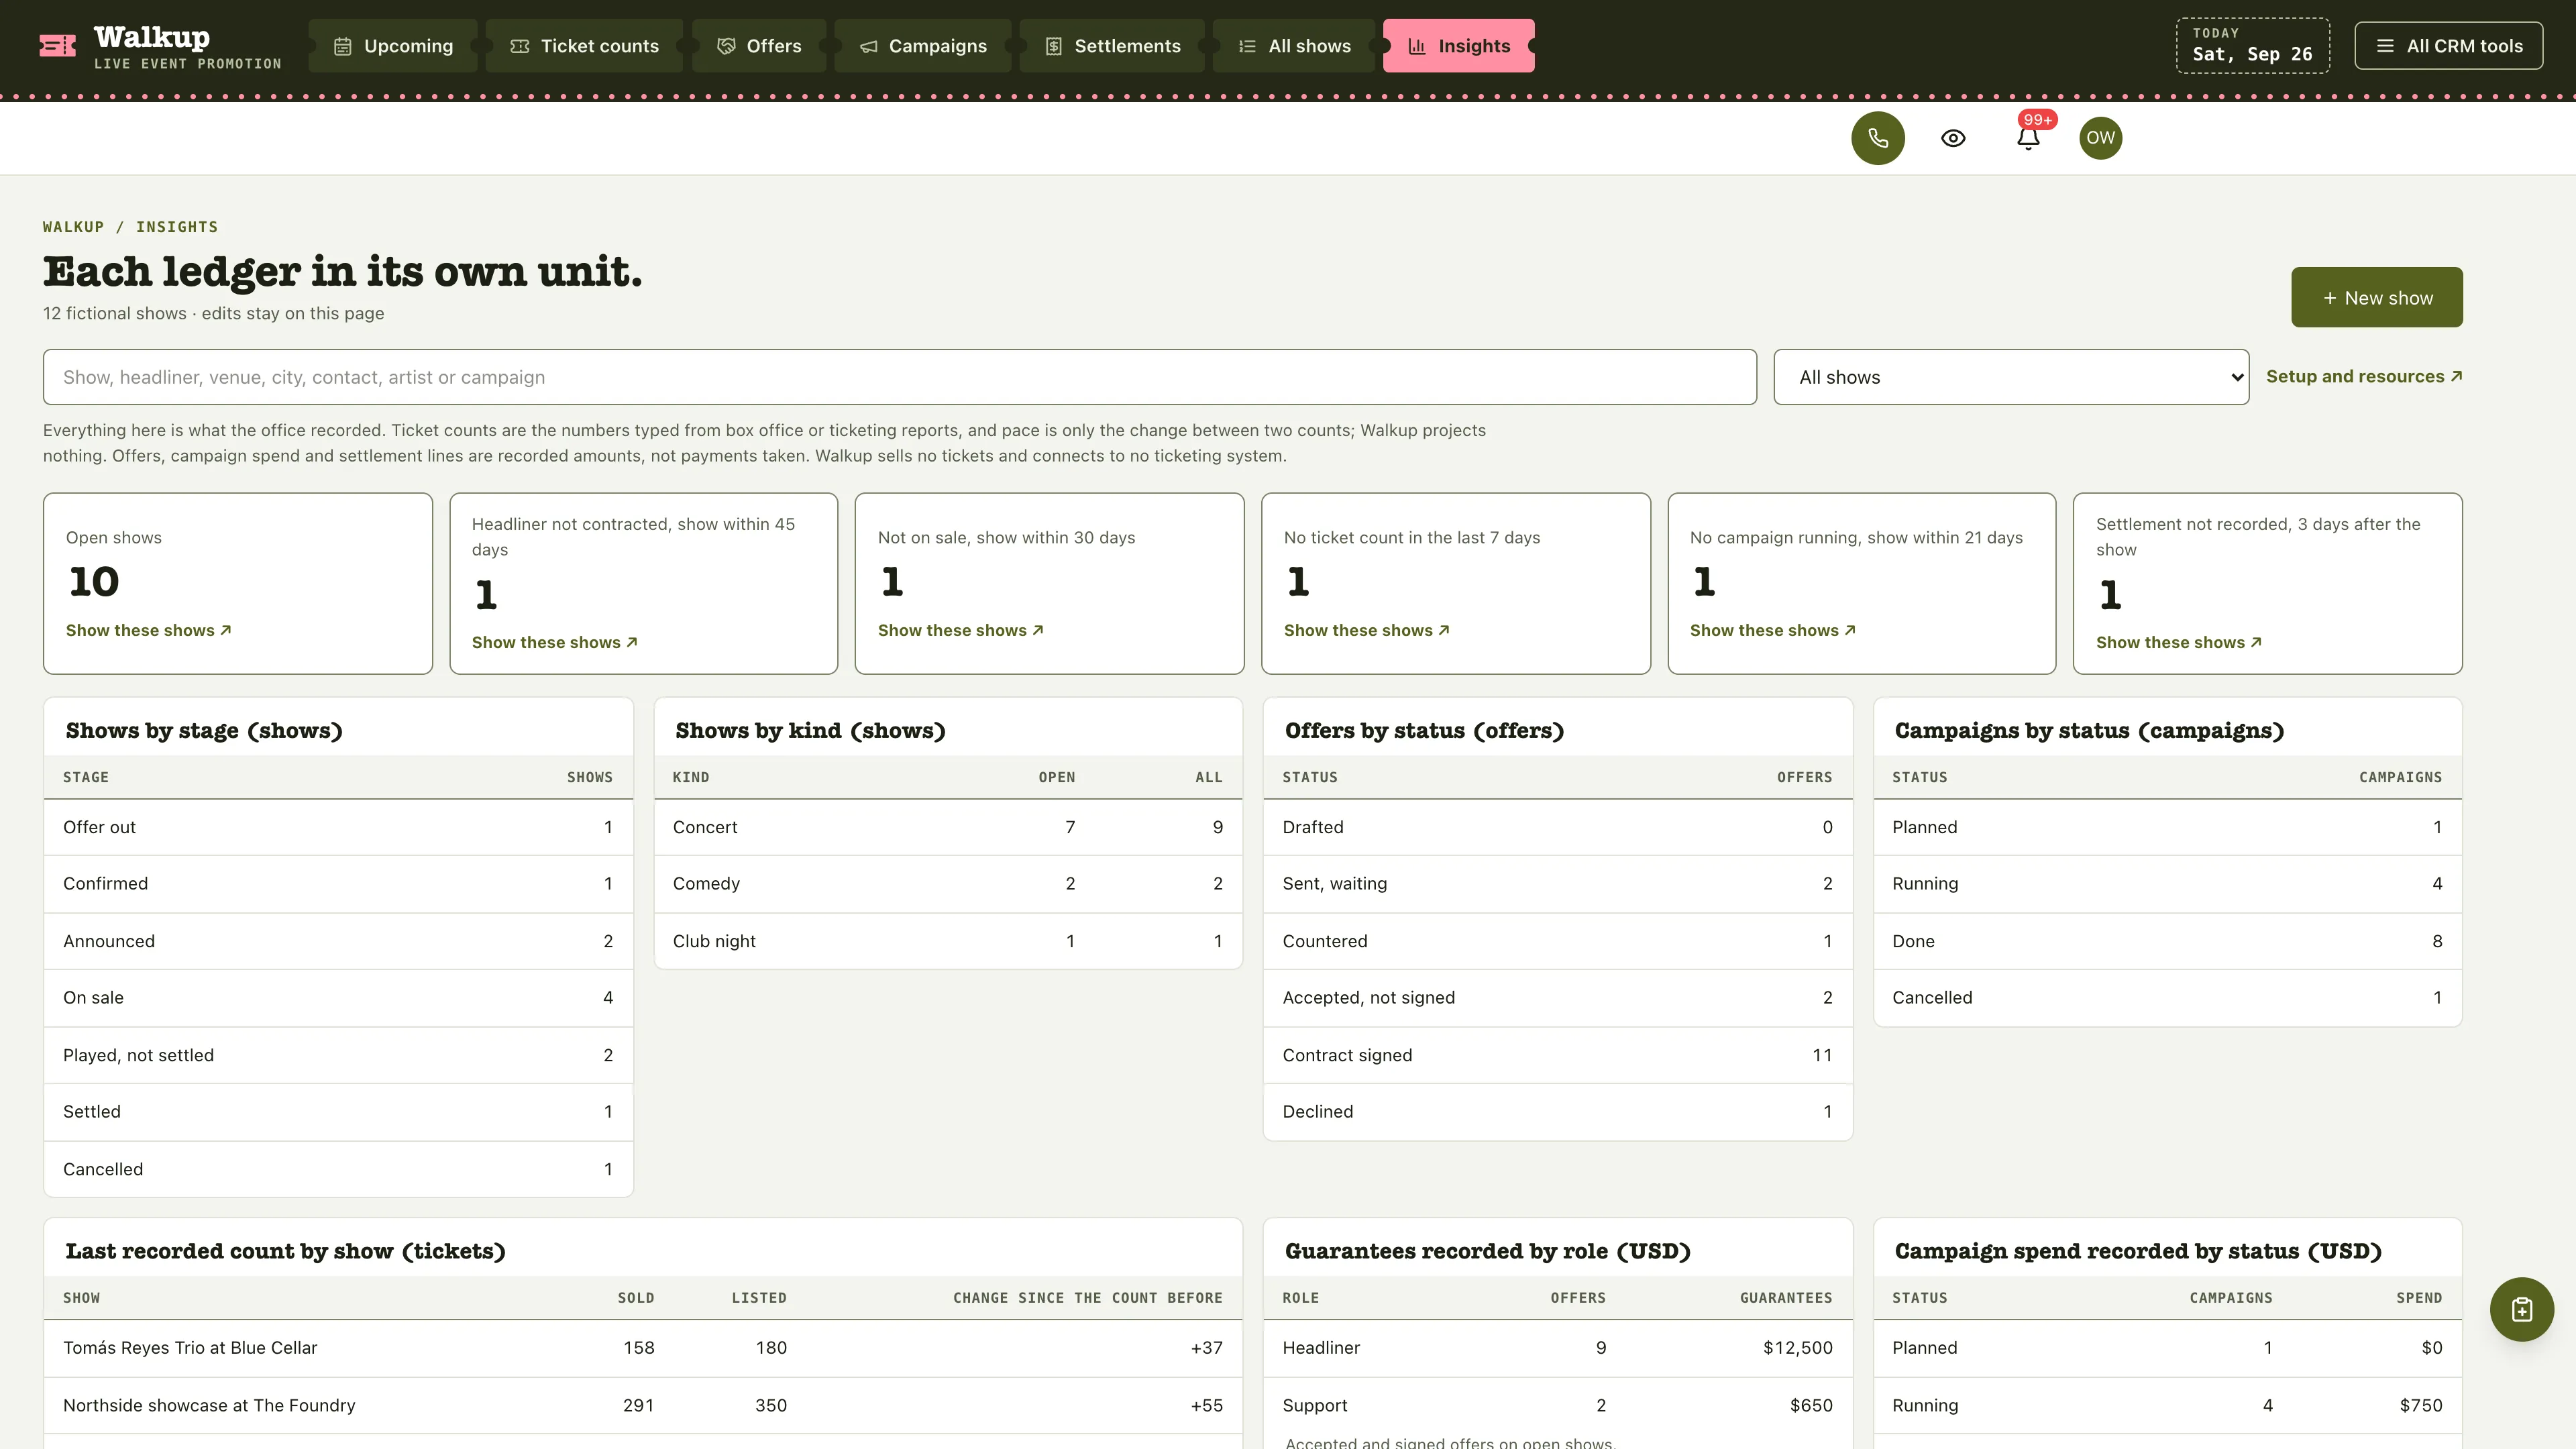Click the Comedy kind row
Viewport: 2576px width, 1449px height.
click(x=948, y=884)
